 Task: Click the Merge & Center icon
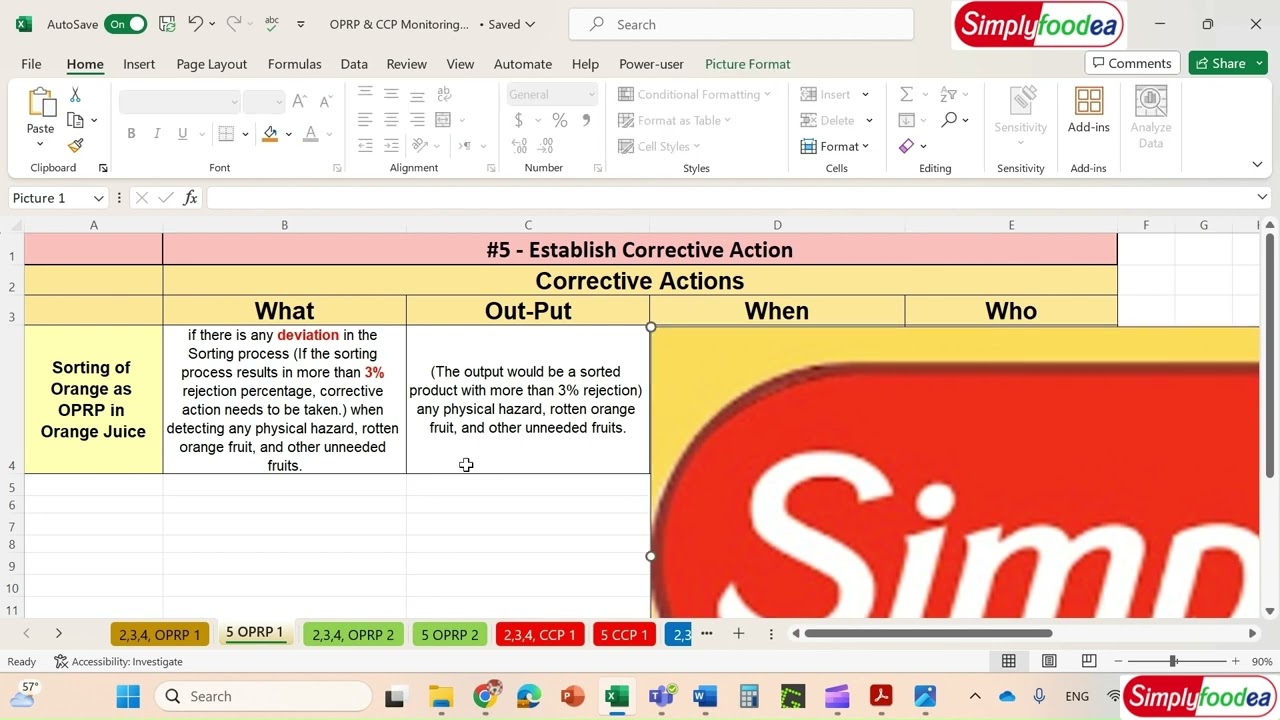[x=443, y=120]
